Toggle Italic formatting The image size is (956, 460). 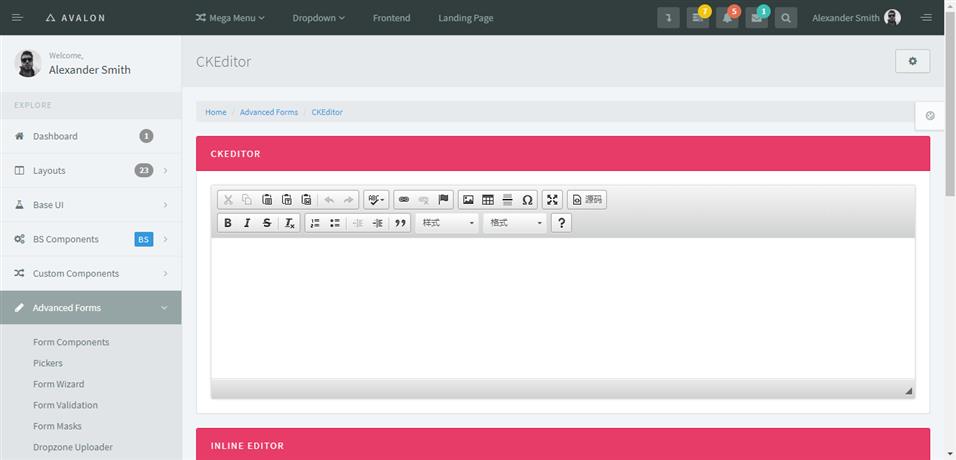[x=247, y=223]
